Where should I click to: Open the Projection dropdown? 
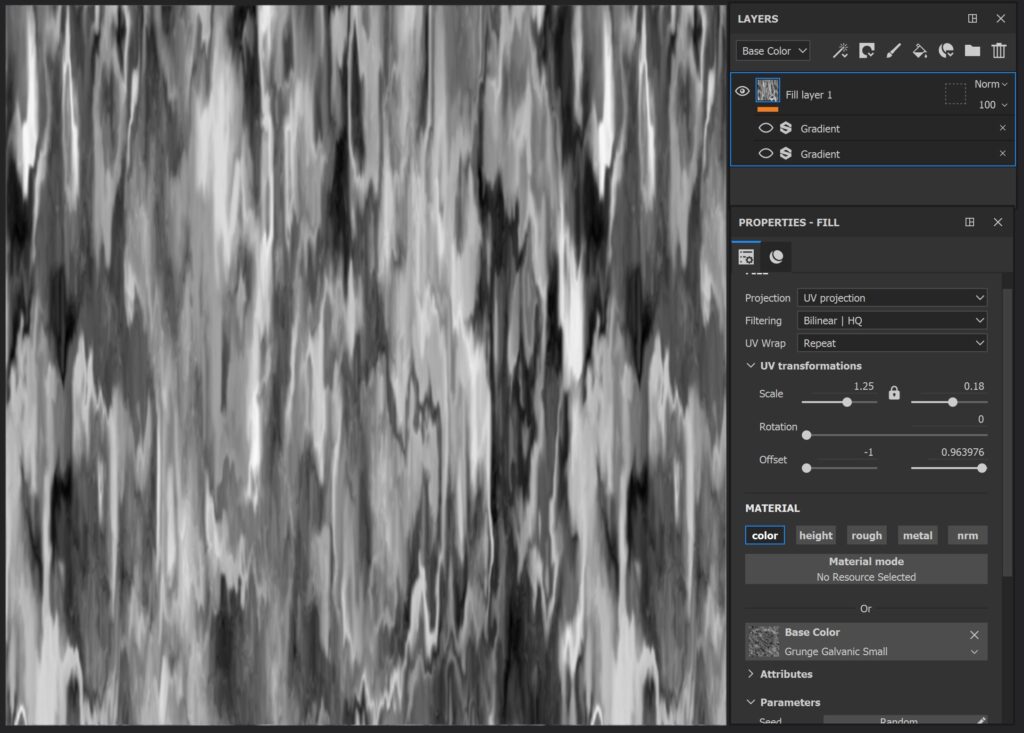click(892, 298)
